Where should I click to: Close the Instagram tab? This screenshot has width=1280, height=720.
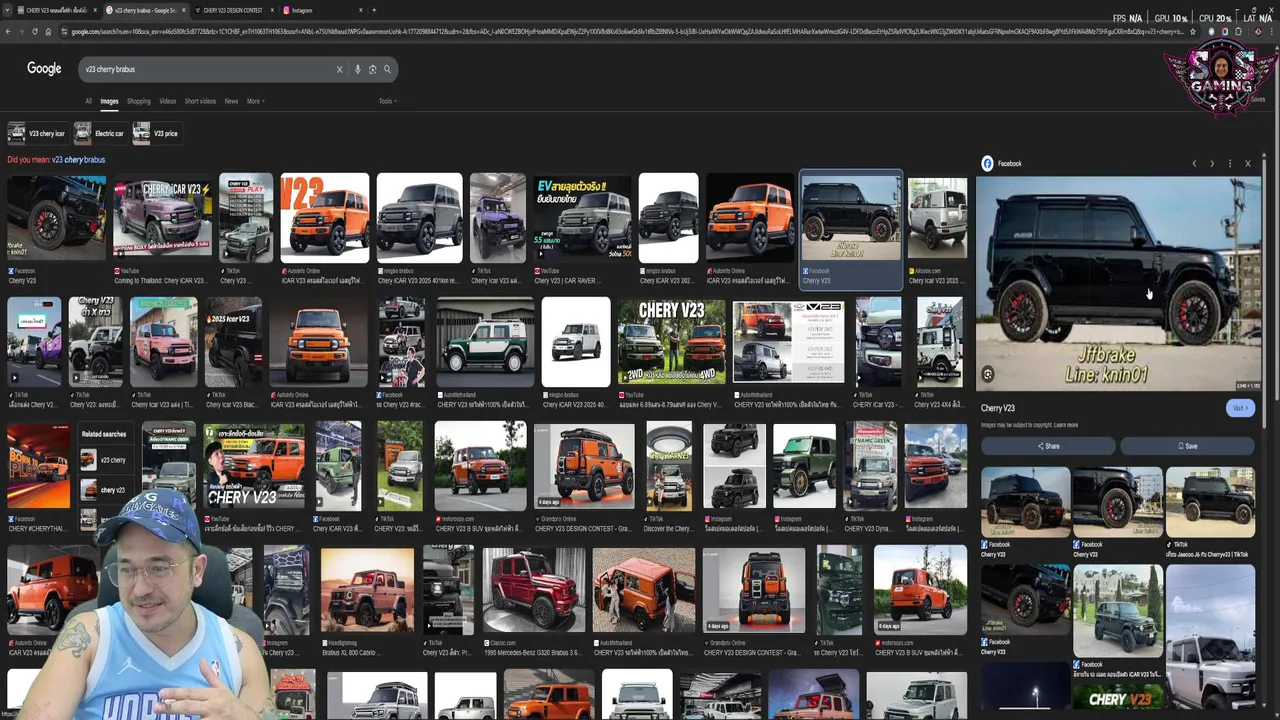tap(360, 10)
